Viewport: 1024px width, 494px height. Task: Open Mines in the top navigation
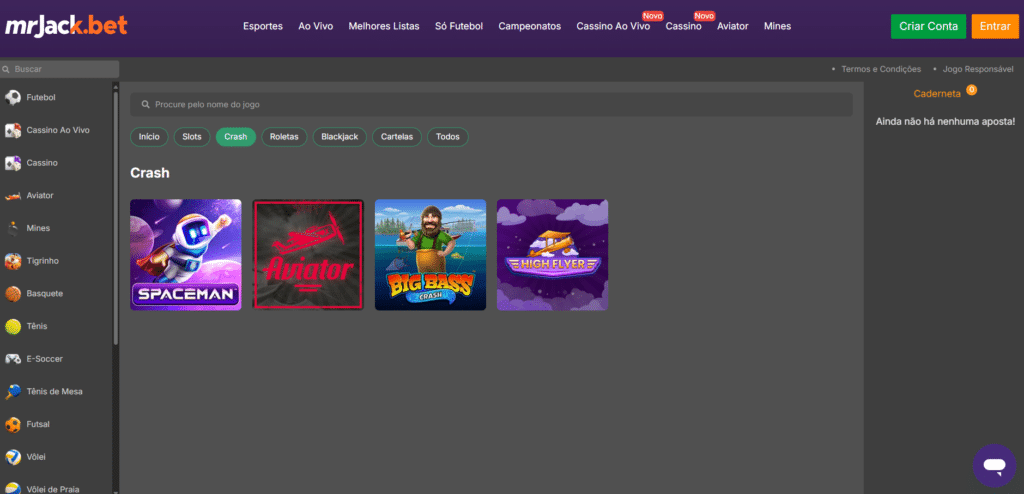coord(777,26)
